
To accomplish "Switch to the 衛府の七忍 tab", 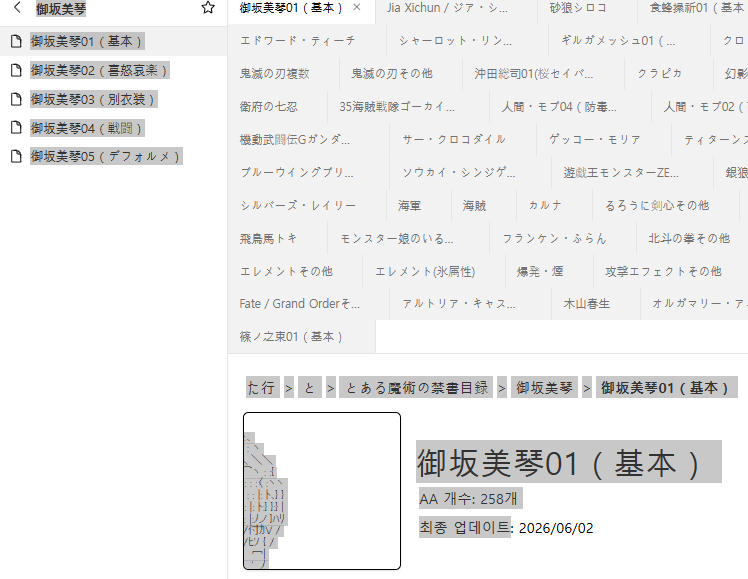I will [278, 106].
